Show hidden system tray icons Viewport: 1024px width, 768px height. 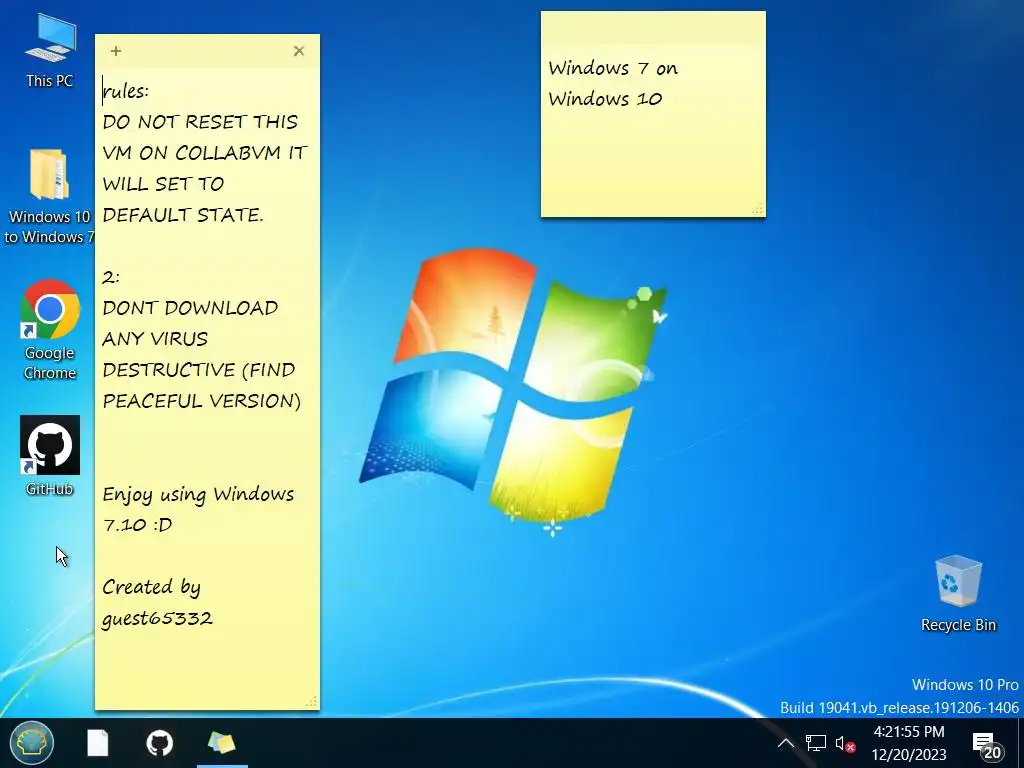click(786, 743)
